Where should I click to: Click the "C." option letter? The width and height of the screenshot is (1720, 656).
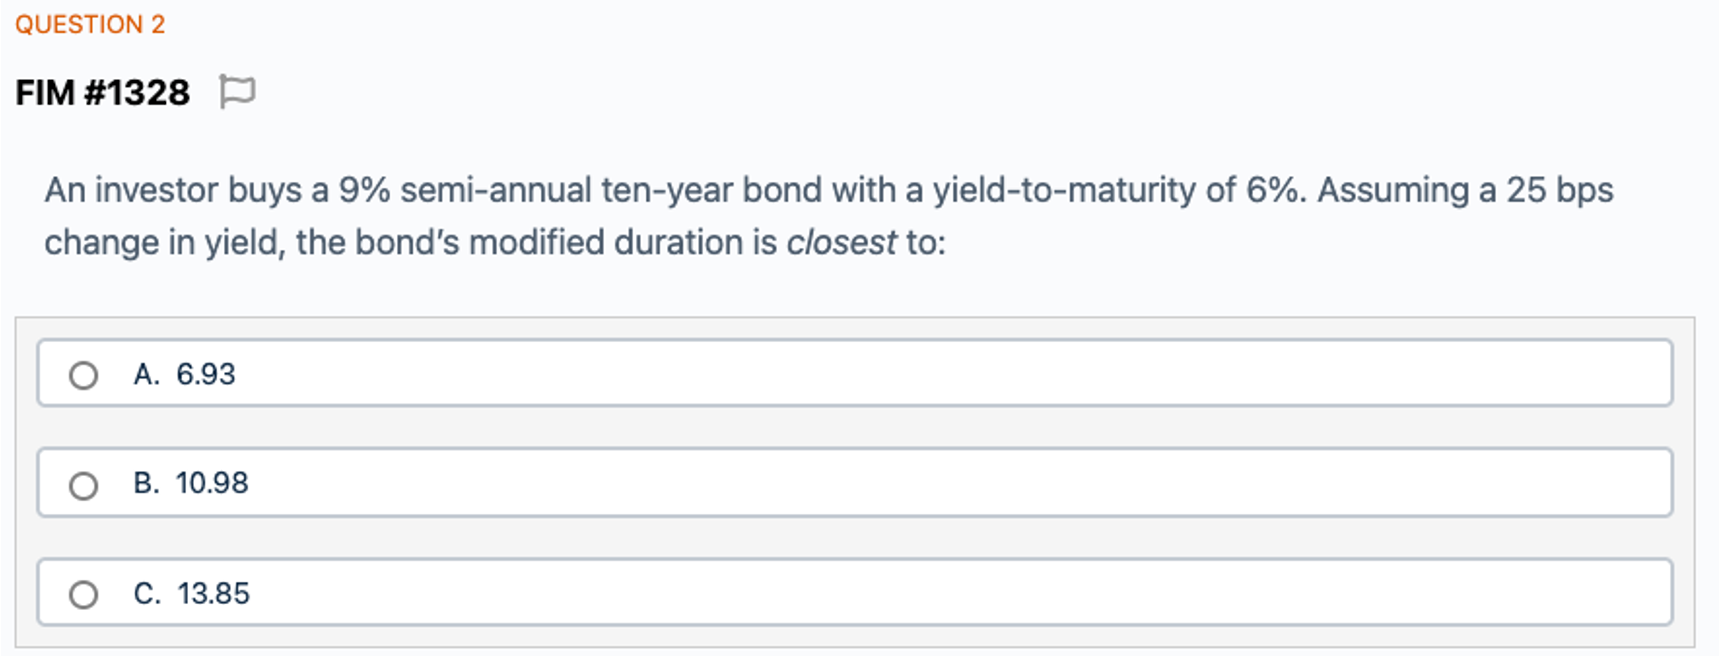click(147, 593)
